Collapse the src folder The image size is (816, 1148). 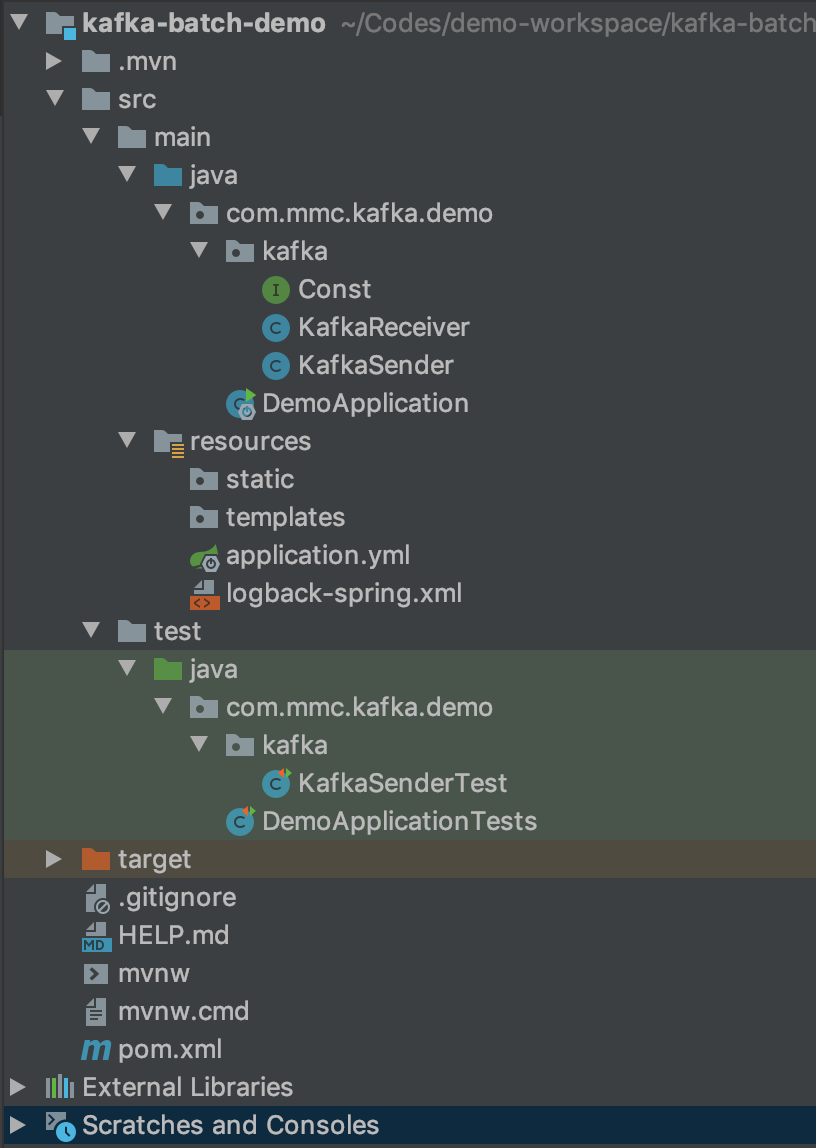pos(56,99)
